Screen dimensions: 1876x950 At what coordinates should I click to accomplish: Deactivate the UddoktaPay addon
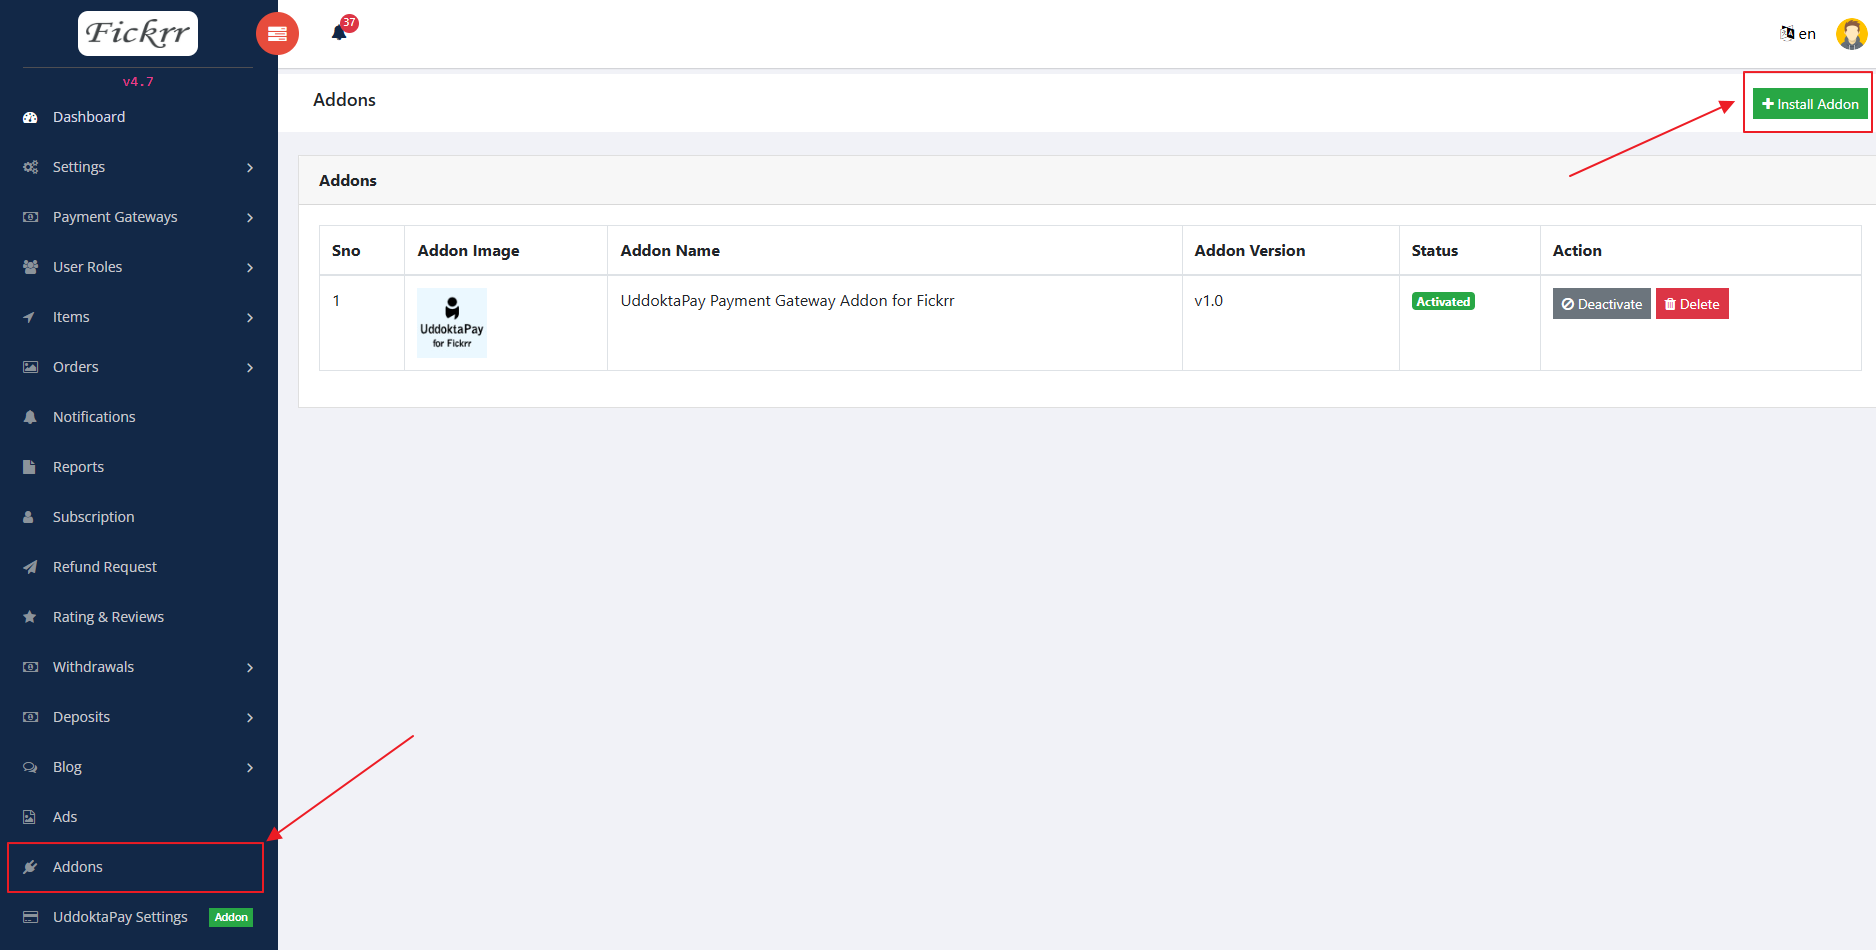1601,304
